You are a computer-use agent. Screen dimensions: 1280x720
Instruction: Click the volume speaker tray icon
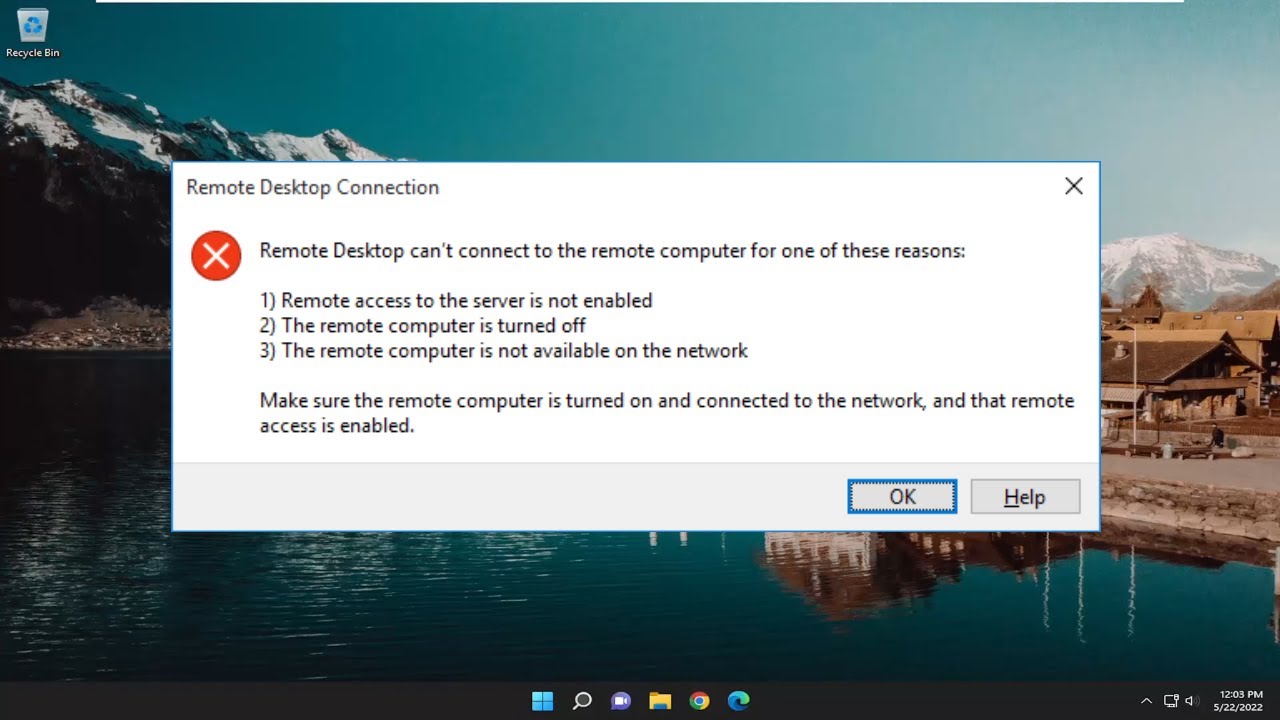pos(1191,701)
